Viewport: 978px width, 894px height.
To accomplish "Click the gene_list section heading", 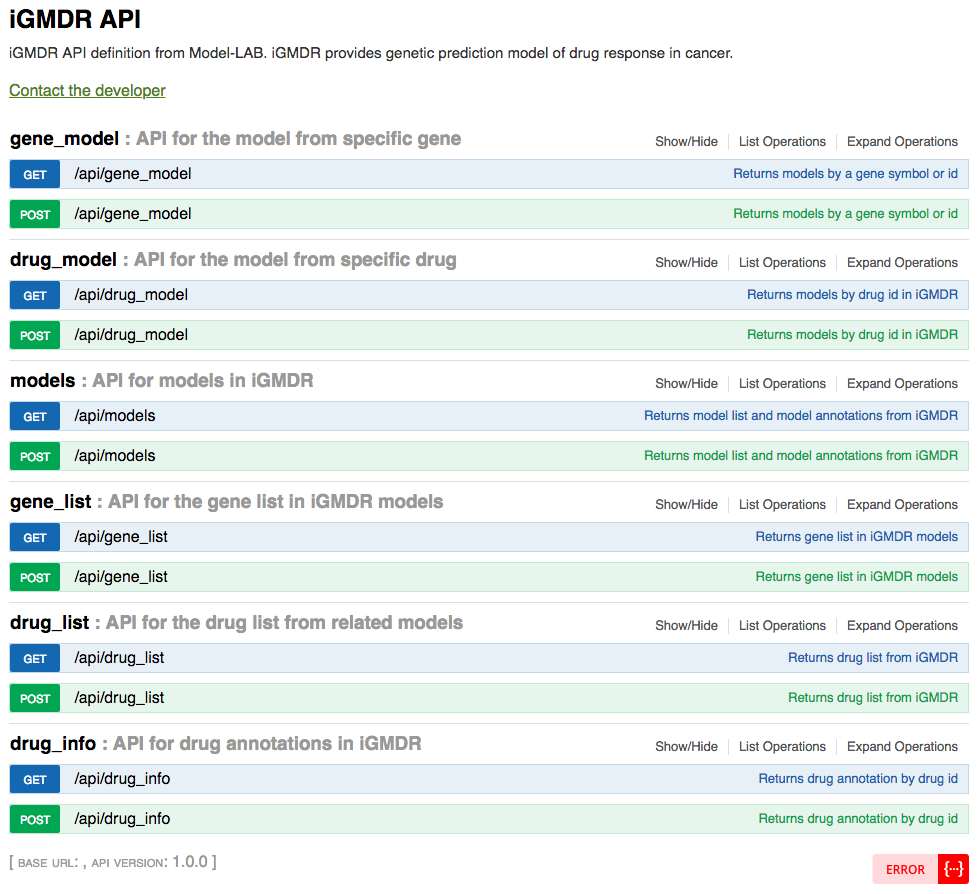I will pyautogui.click(x=51, y=502).
